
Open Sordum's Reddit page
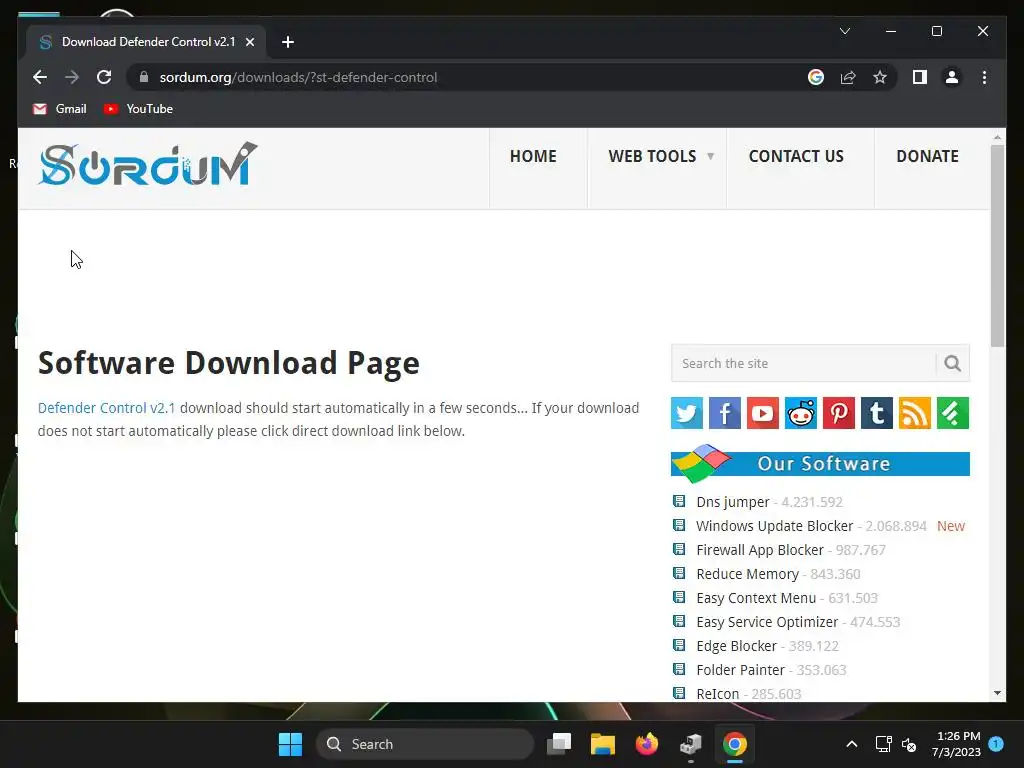tap(801, 413)
